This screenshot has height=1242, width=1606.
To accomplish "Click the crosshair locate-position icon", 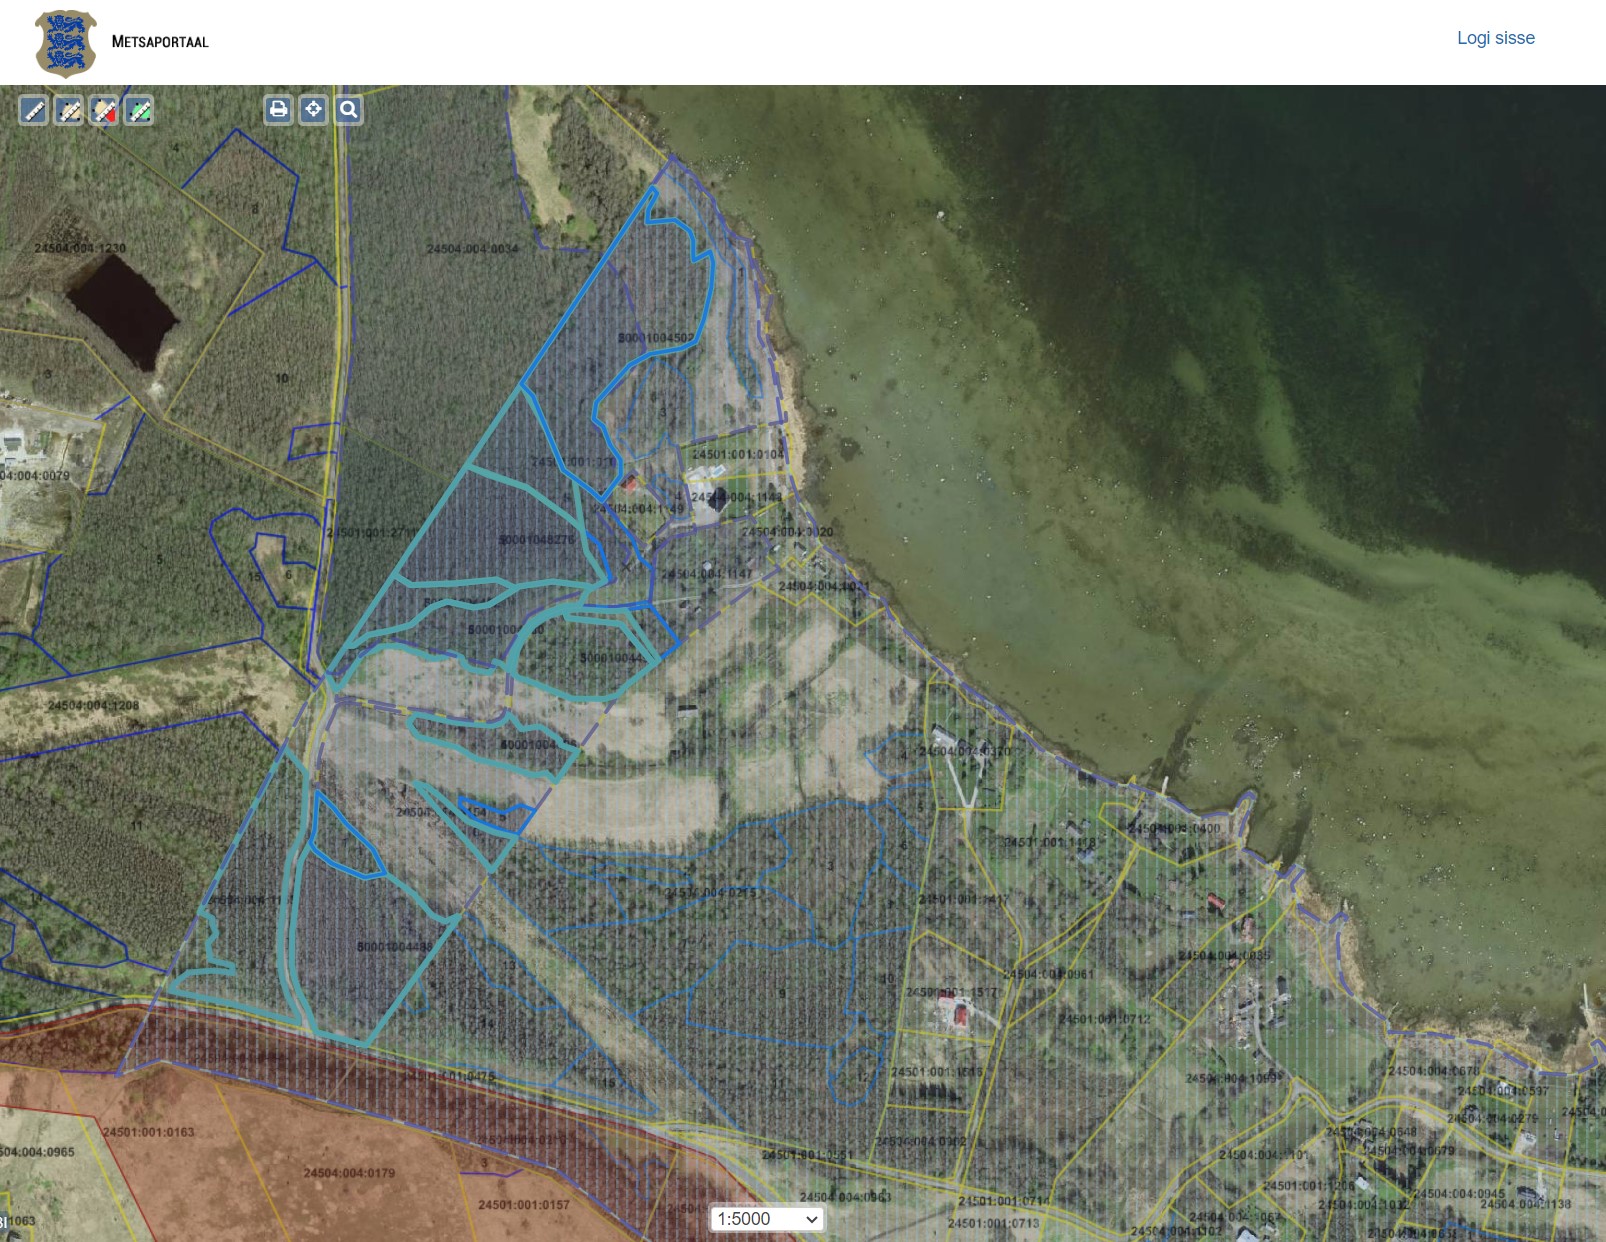I will [x=313, y=109].
